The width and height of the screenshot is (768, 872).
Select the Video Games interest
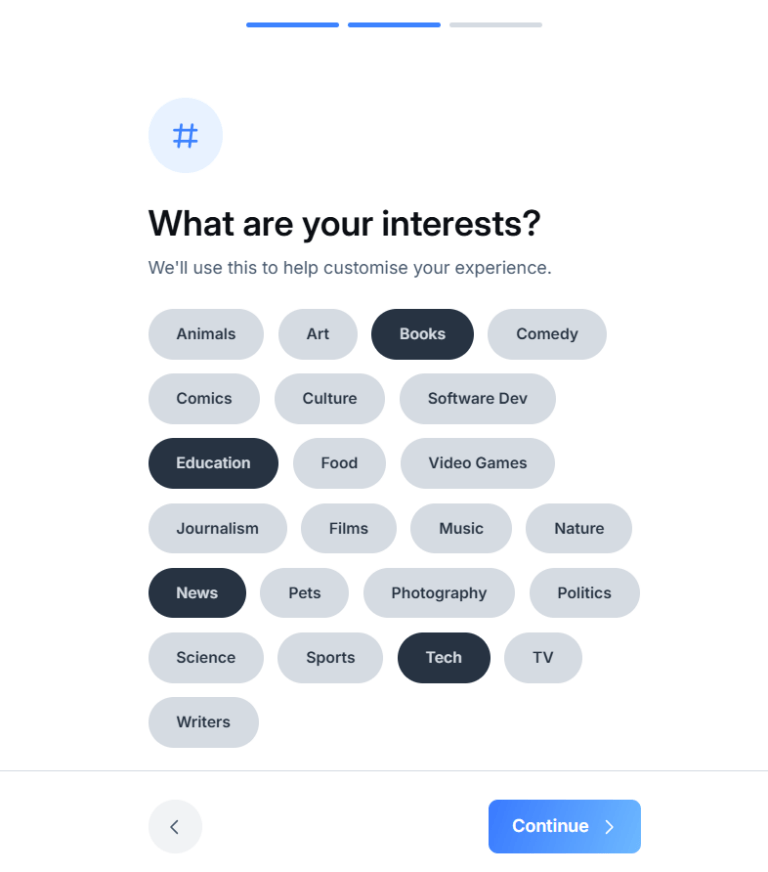click(477, 463)
